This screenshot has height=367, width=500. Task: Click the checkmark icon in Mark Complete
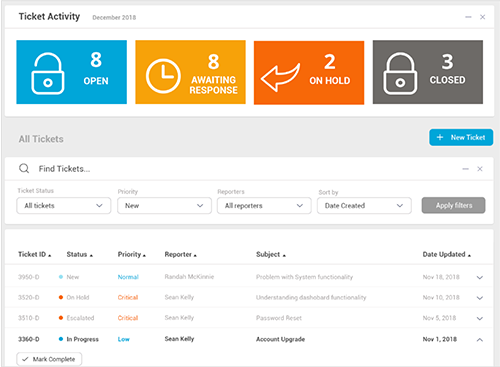pyautogui.click(x=25, y=359)
